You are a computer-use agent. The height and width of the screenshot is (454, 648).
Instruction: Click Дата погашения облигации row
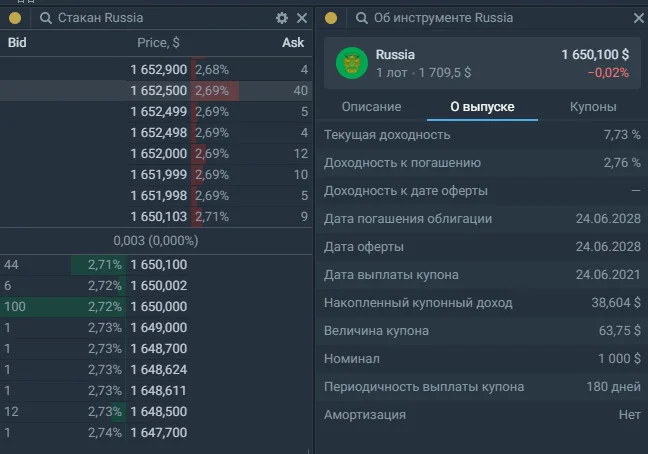[x=482, y=219]
